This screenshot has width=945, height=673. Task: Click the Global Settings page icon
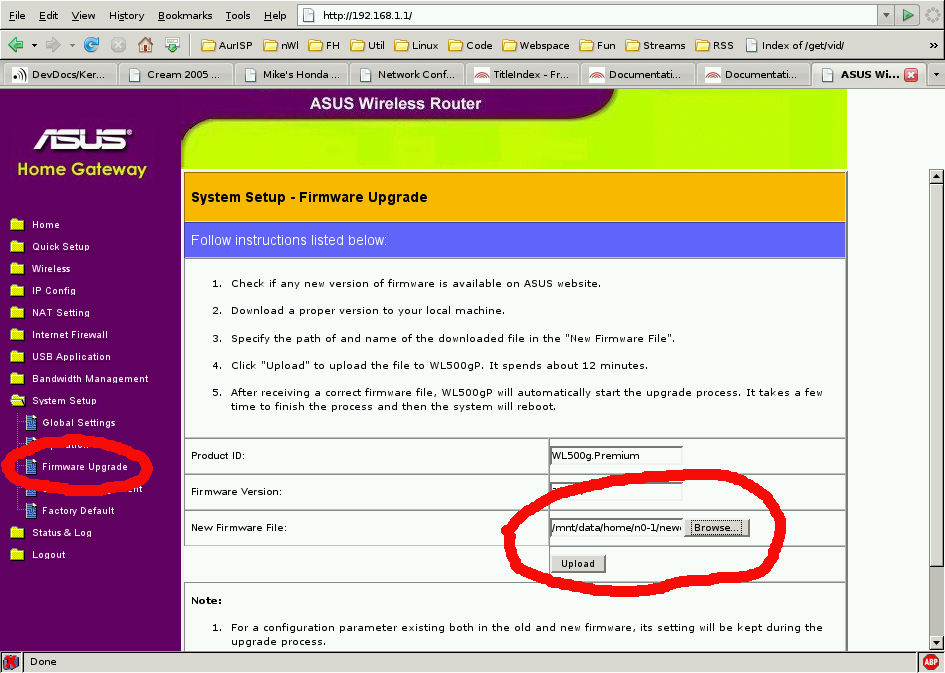[30, 422]
